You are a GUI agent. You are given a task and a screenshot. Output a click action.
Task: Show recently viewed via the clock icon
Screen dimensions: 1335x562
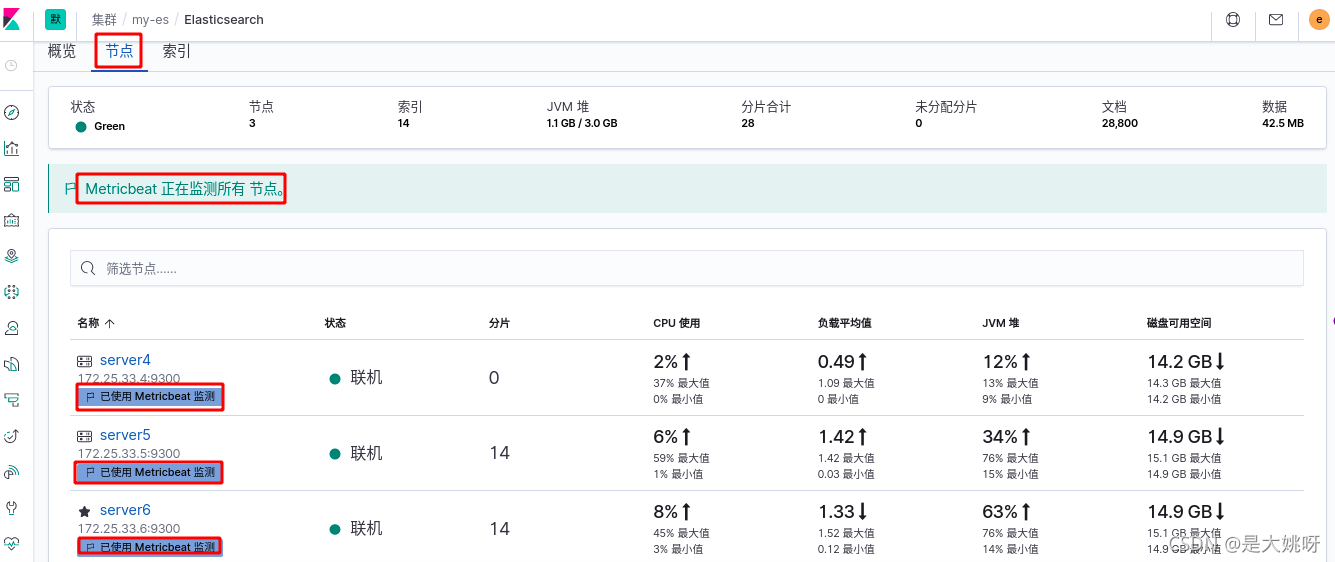(x=12, y=65)
